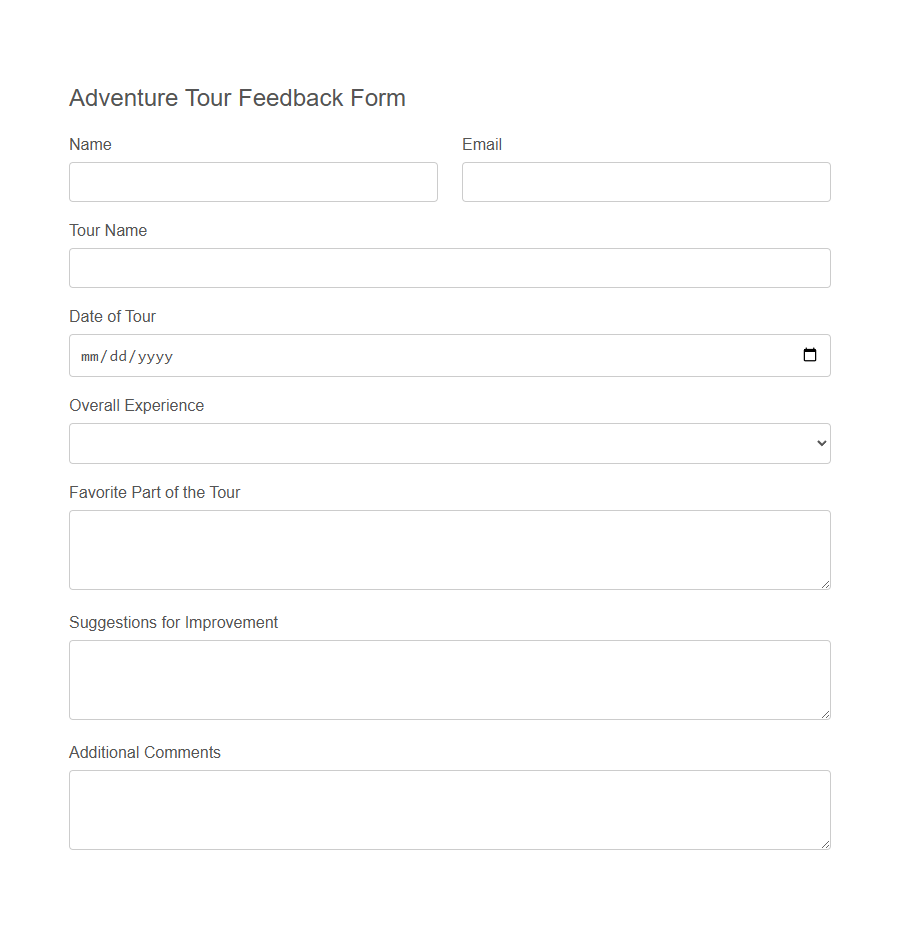Click the Name input field
The height and width of the screenshot is (938, 900).
pyautogui.click(x=253, y=182)
